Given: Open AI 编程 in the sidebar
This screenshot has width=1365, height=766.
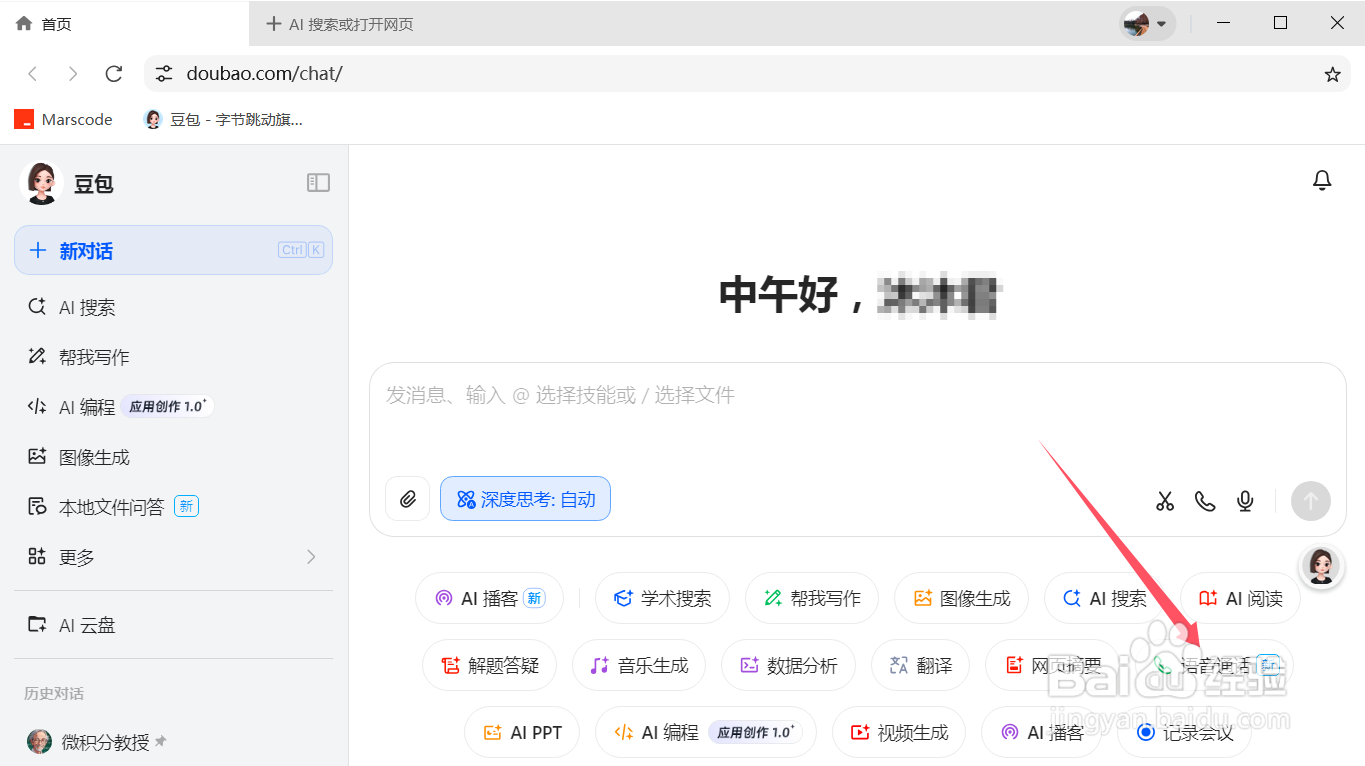Looking at the screenshot, I should [173, 407].
